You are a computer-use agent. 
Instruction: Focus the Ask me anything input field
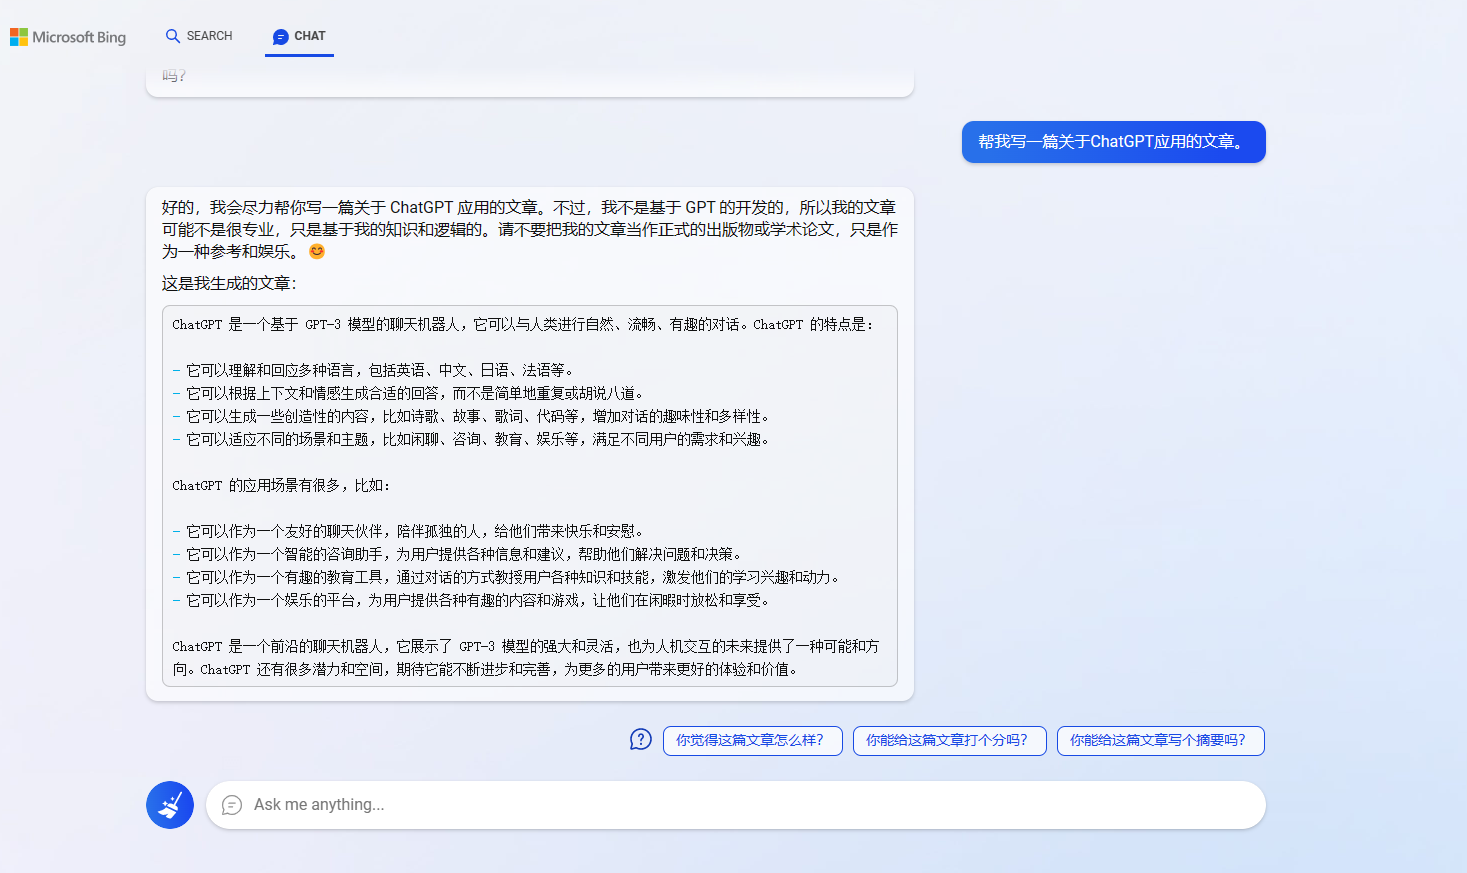tap(736, 805)
